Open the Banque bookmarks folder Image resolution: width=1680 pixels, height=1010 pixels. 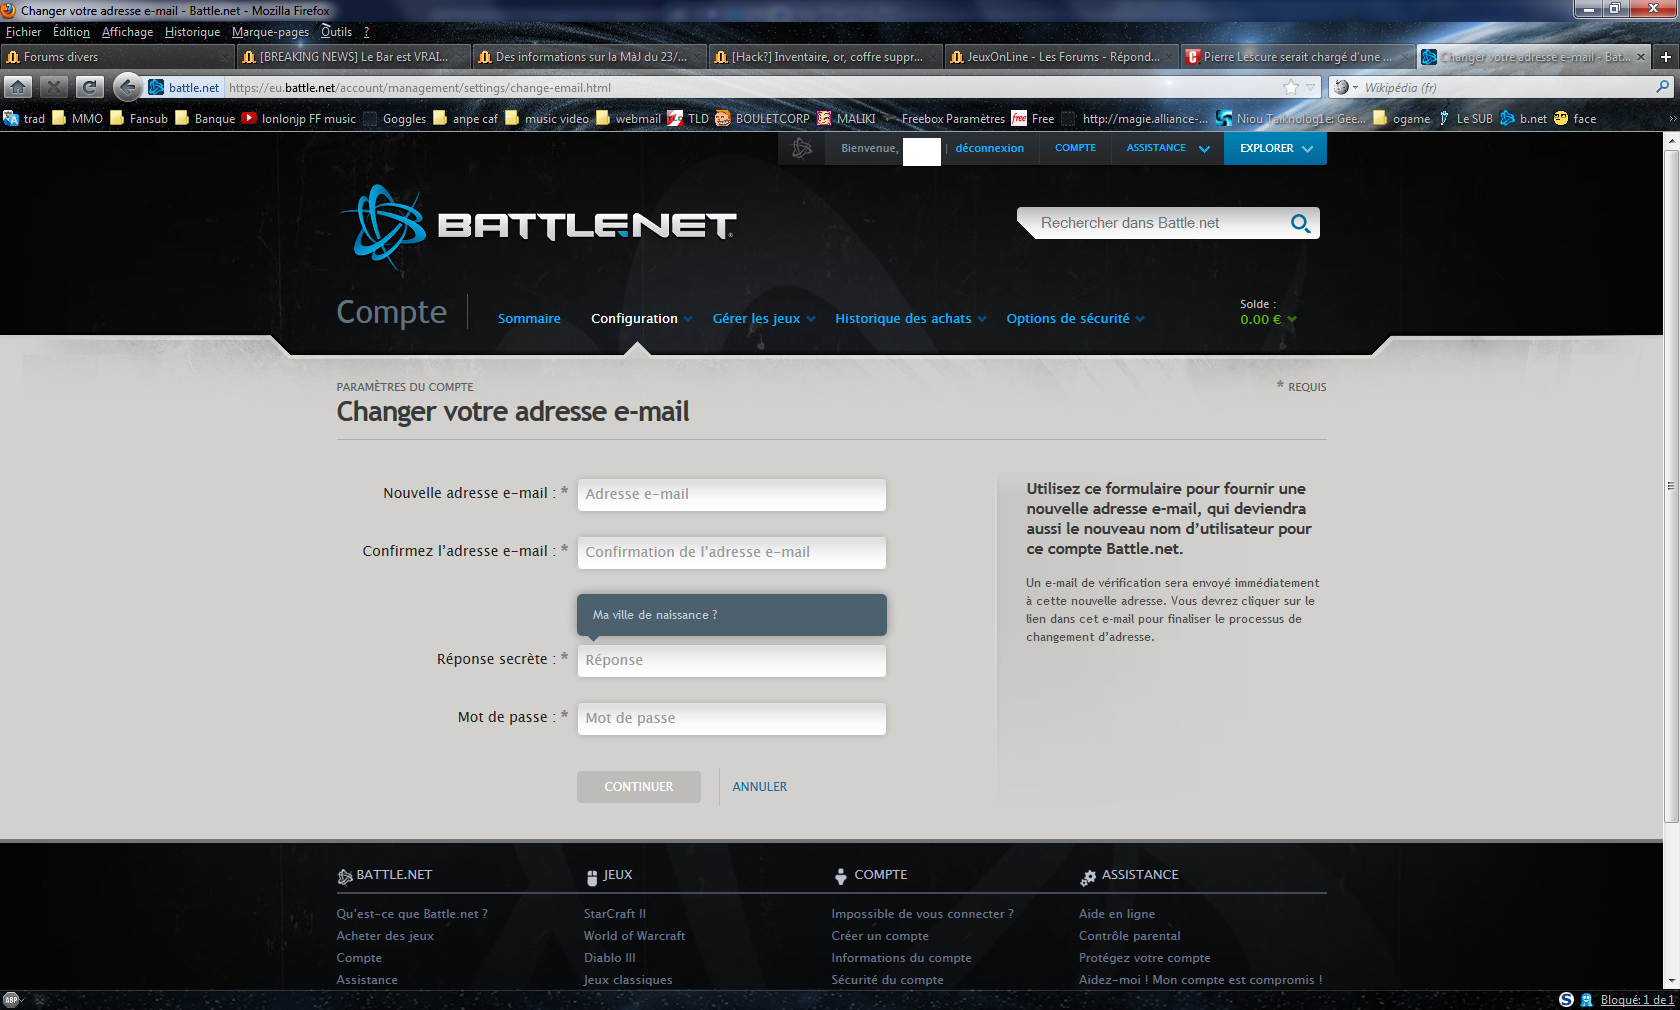click(205, 118)
